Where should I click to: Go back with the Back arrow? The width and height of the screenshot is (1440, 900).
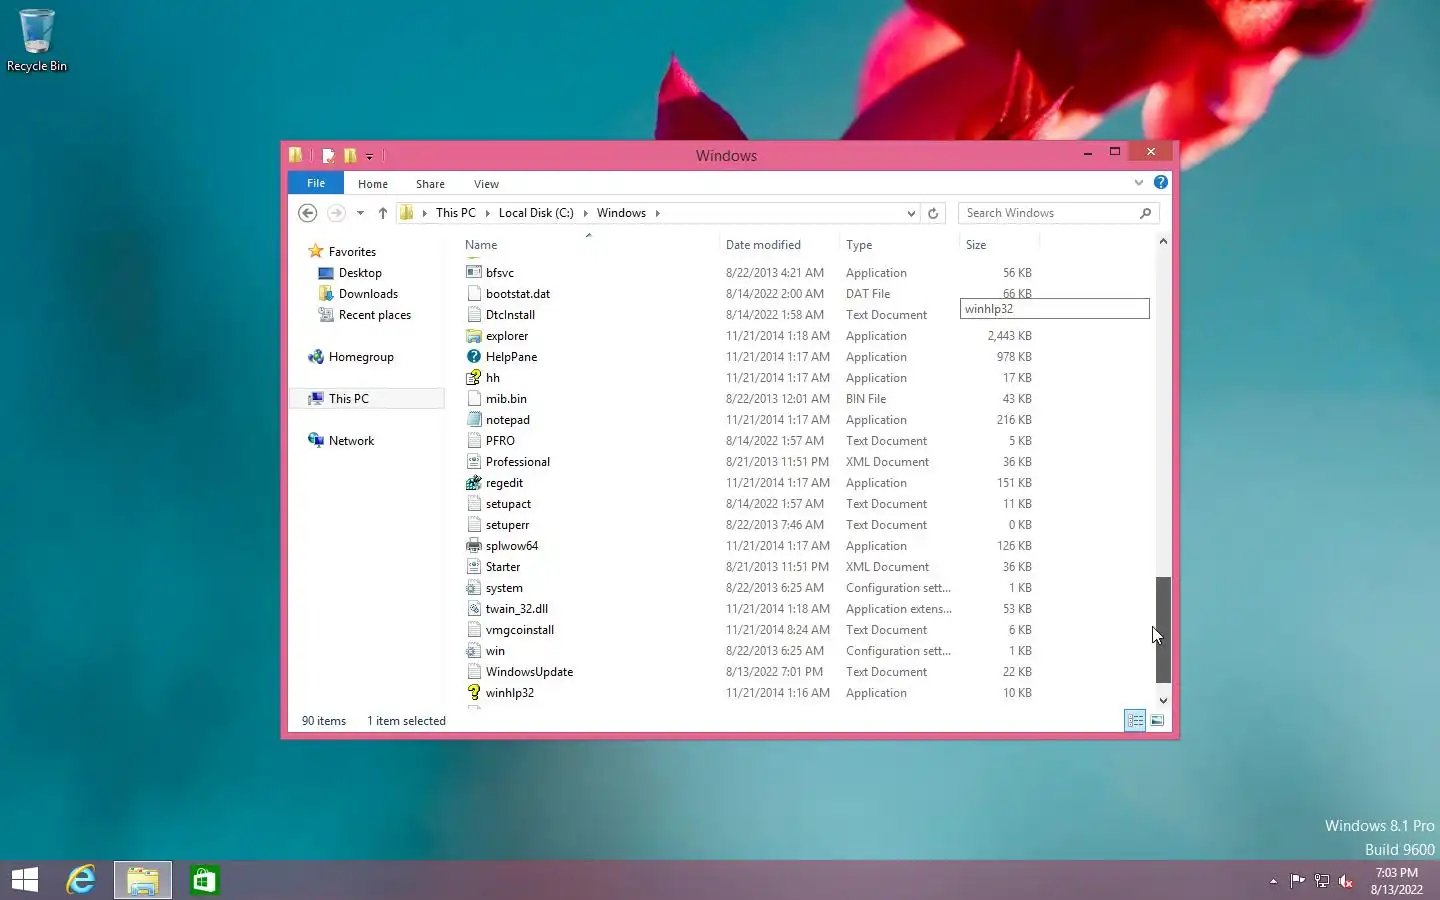[308, 213]
